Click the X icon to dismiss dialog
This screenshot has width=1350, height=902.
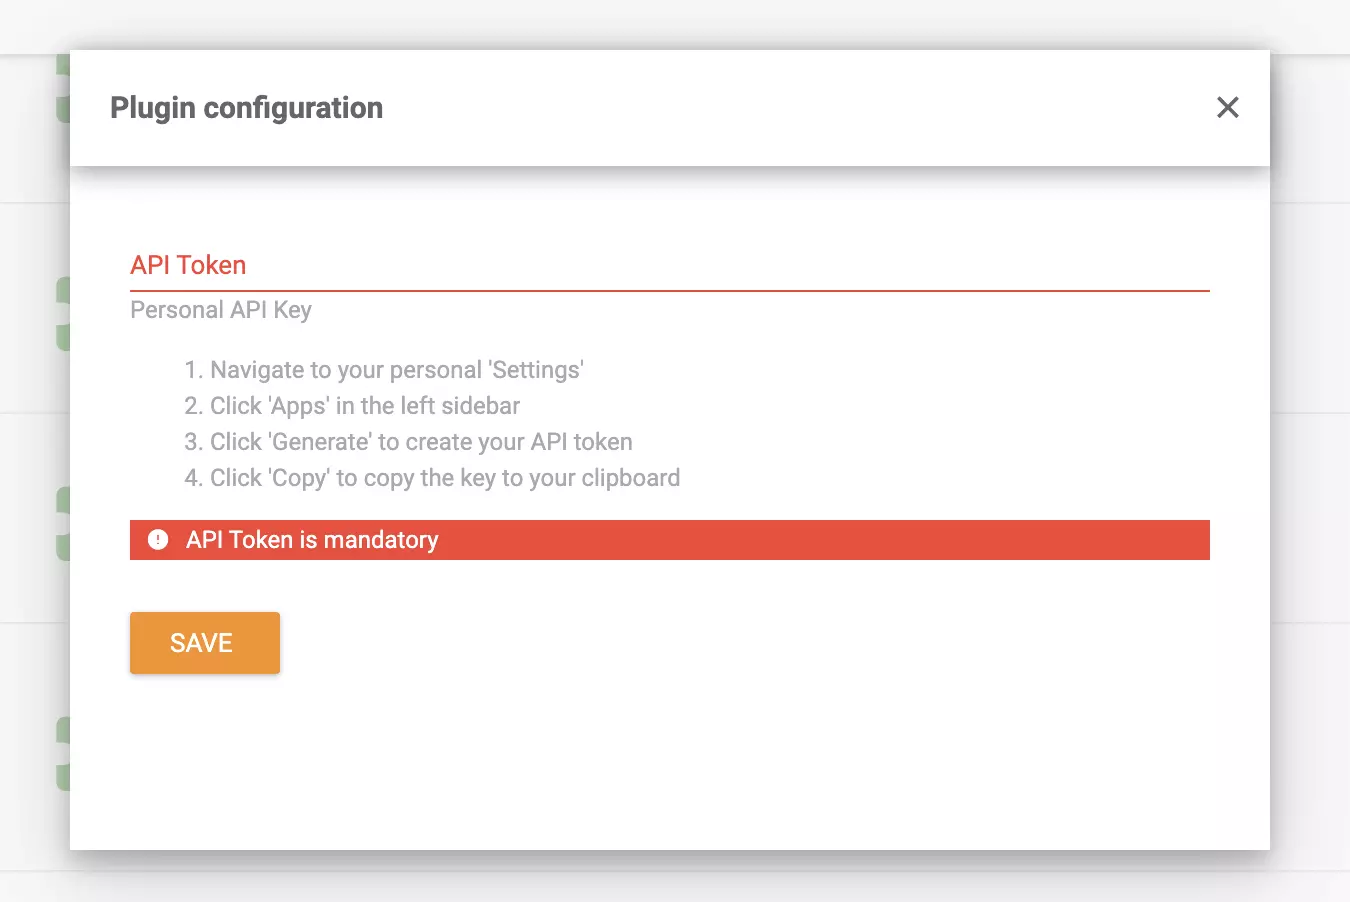pos(1227,107)
